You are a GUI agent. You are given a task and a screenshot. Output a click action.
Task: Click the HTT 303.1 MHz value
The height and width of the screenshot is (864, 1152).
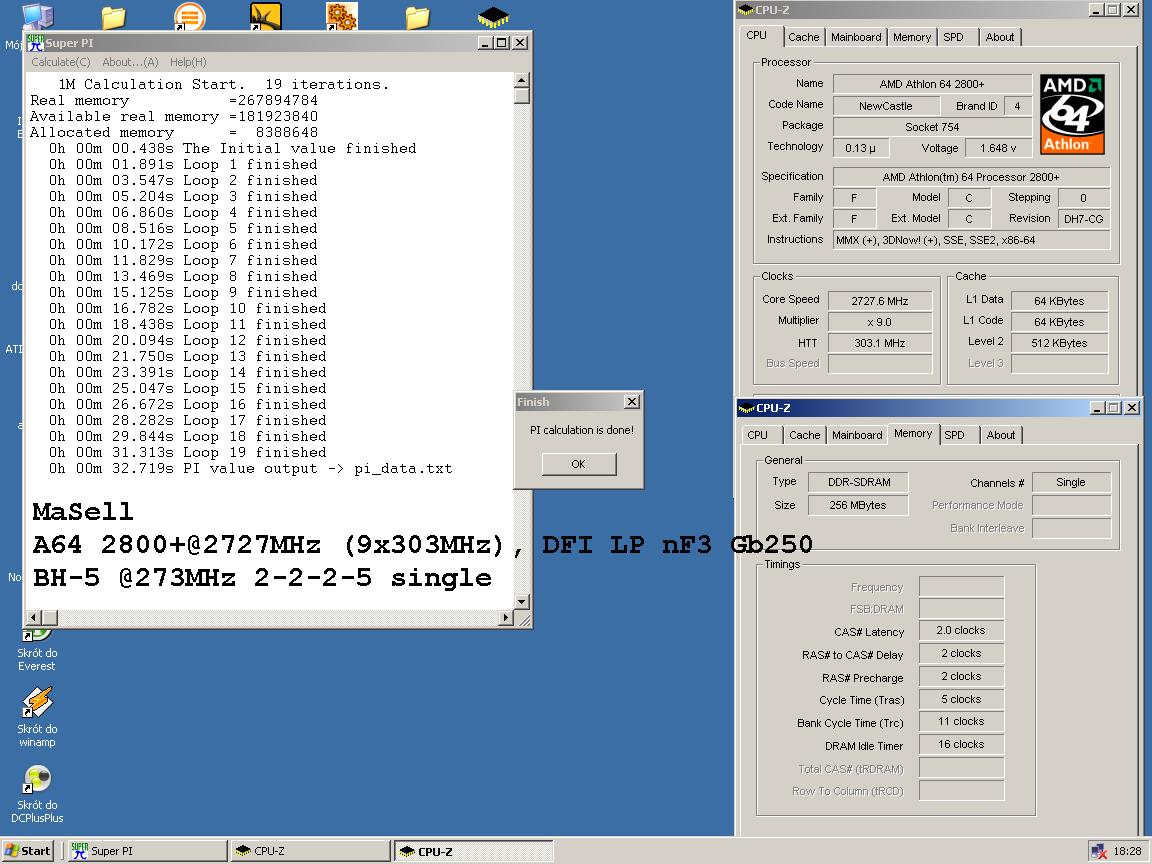tap(879, 343)
